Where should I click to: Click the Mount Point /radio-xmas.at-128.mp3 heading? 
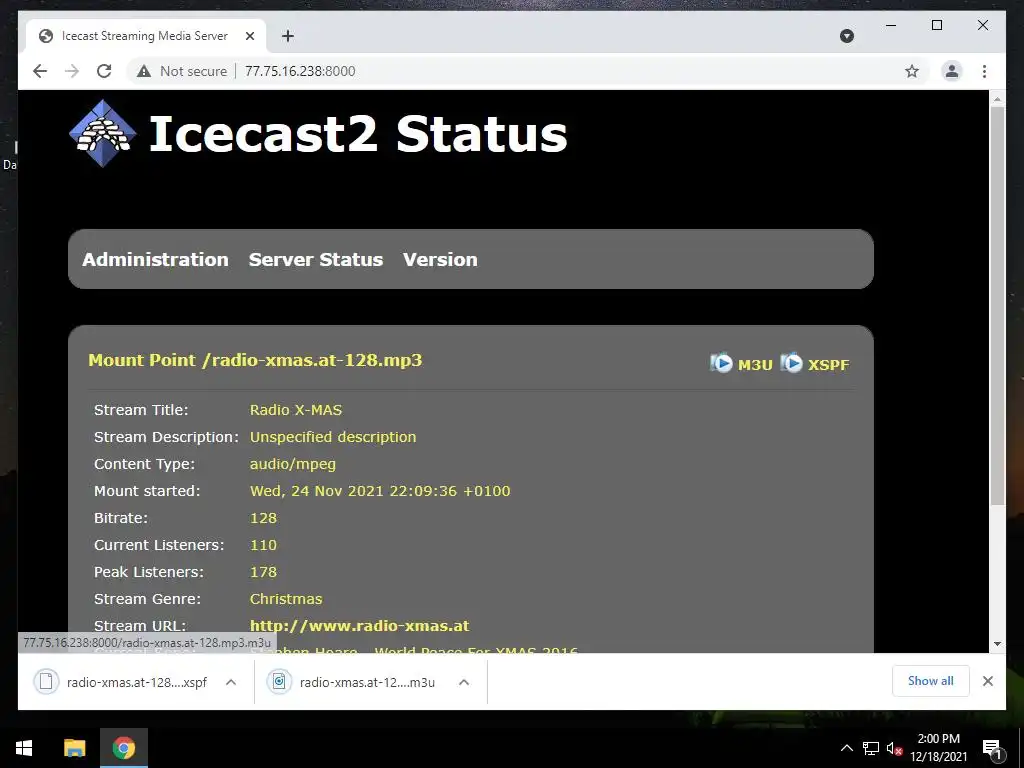[255, 360]
